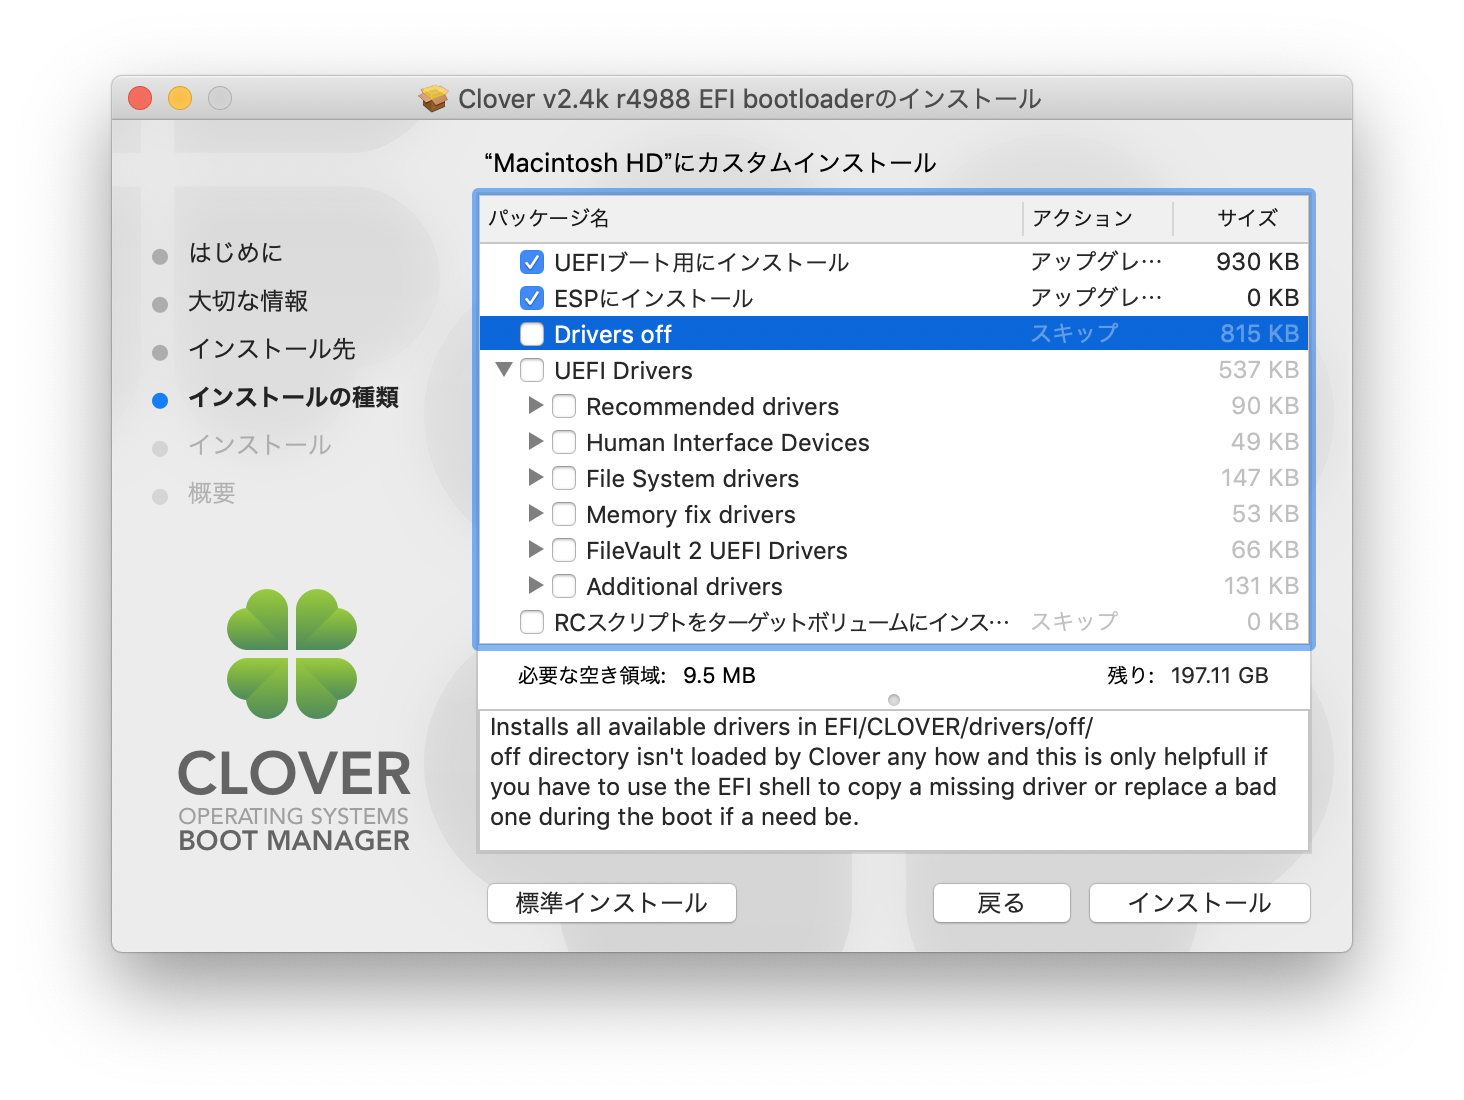
Task: Check the File System drivers checkbox
Action: coord(564,478)
